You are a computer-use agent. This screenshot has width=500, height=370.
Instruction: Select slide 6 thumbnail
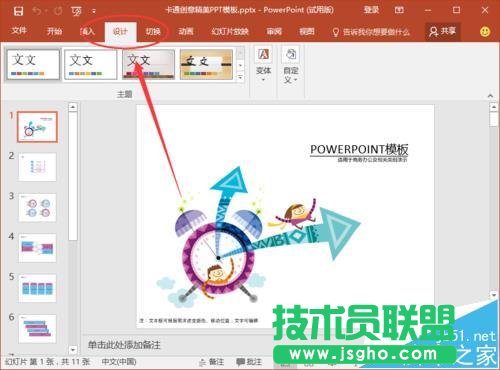click(x=37, y=328)
